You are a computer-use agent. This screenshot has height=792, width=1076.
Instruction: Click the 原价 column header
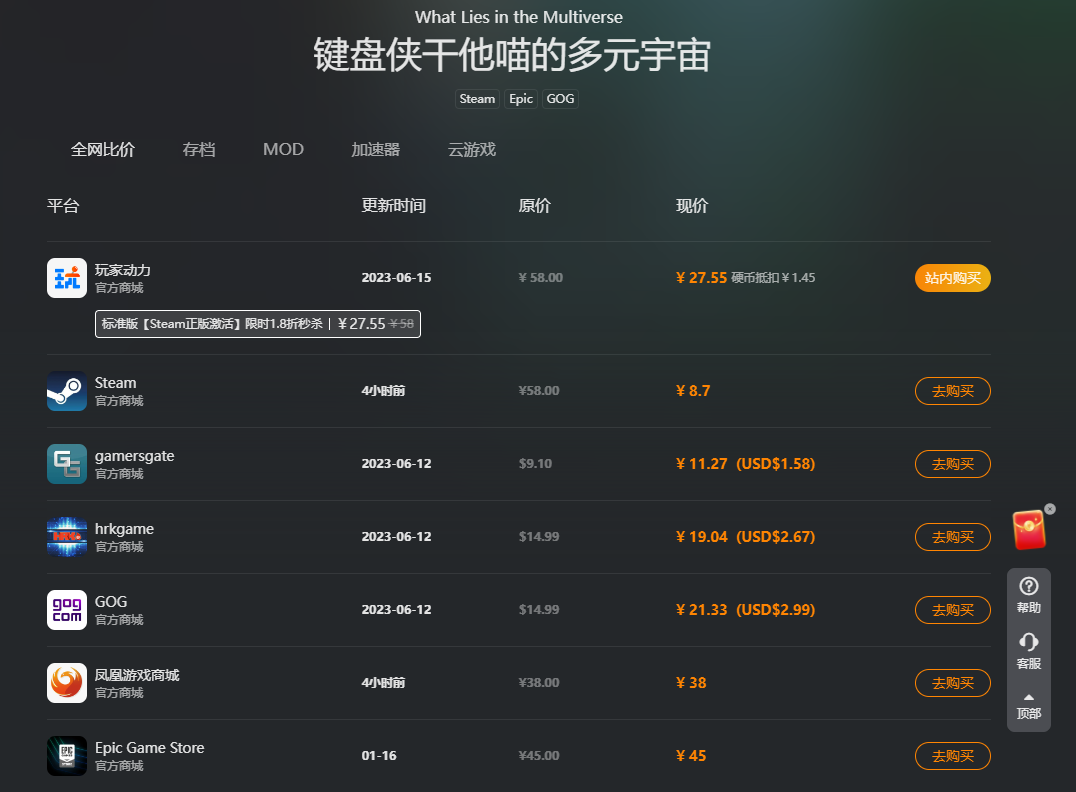point(535,206)
